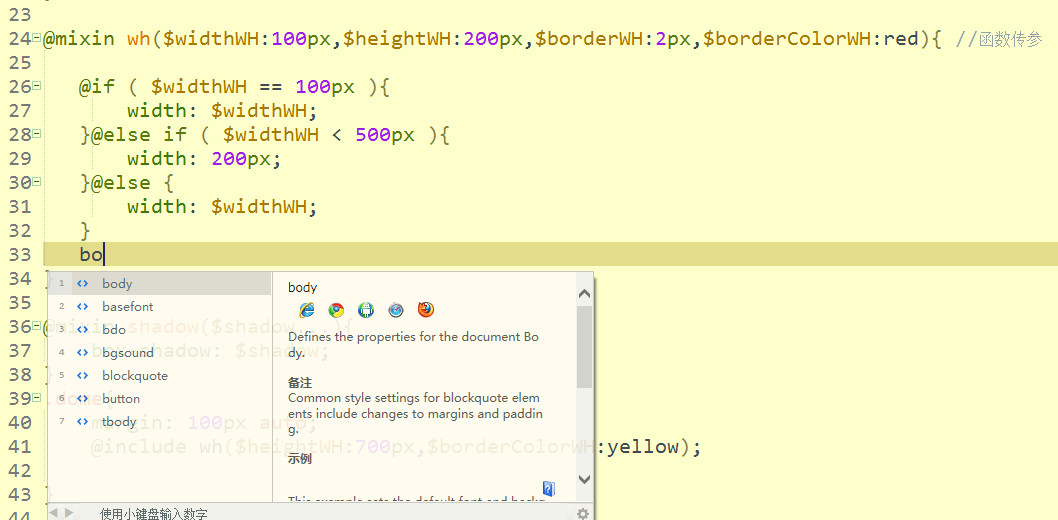This screenshot has height=520, width=1058.
Task: Fold the @else block on line 30
Action: (x=36, y=183)
